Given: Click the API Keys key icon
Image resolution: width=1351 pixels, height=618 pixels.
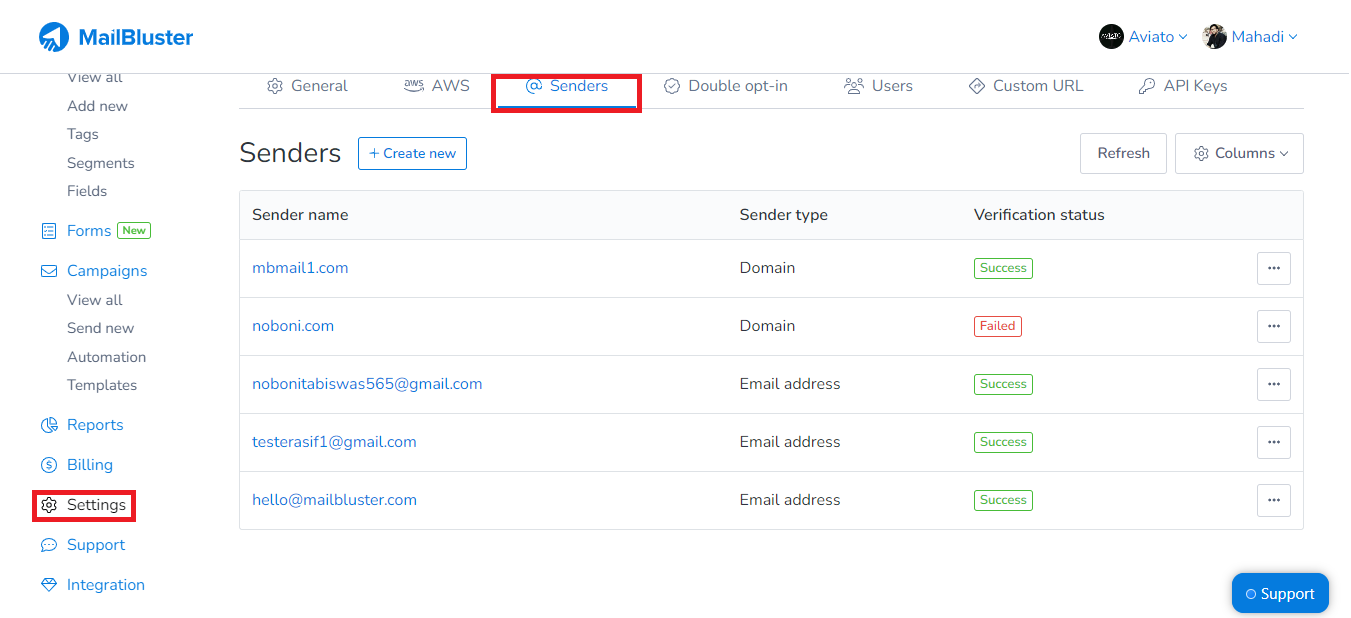Looking at the screenshot, I should (x=1145, y=86).
